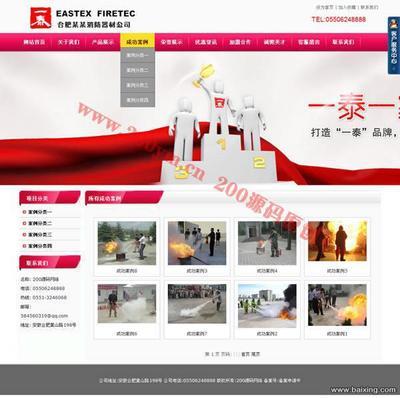Viewport: 400px width, 398px height.
Task: Open sidebar category 案例分类一
Action: pyautogui.click(x=40, y=212)
